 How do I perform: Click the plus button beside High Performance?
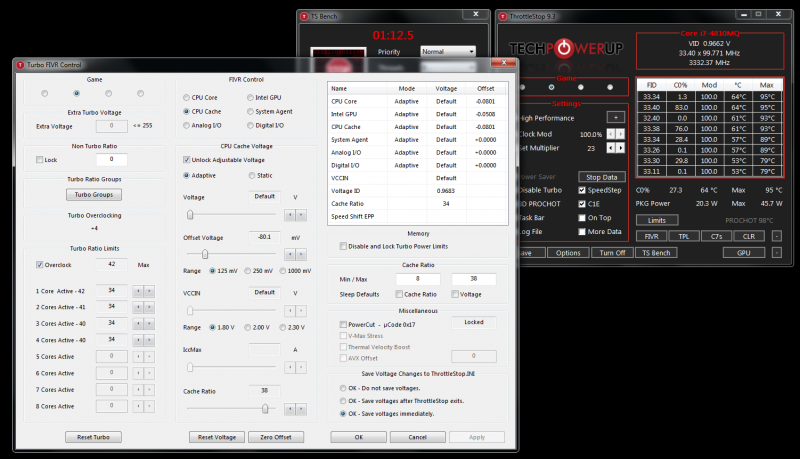click(616, 118)
